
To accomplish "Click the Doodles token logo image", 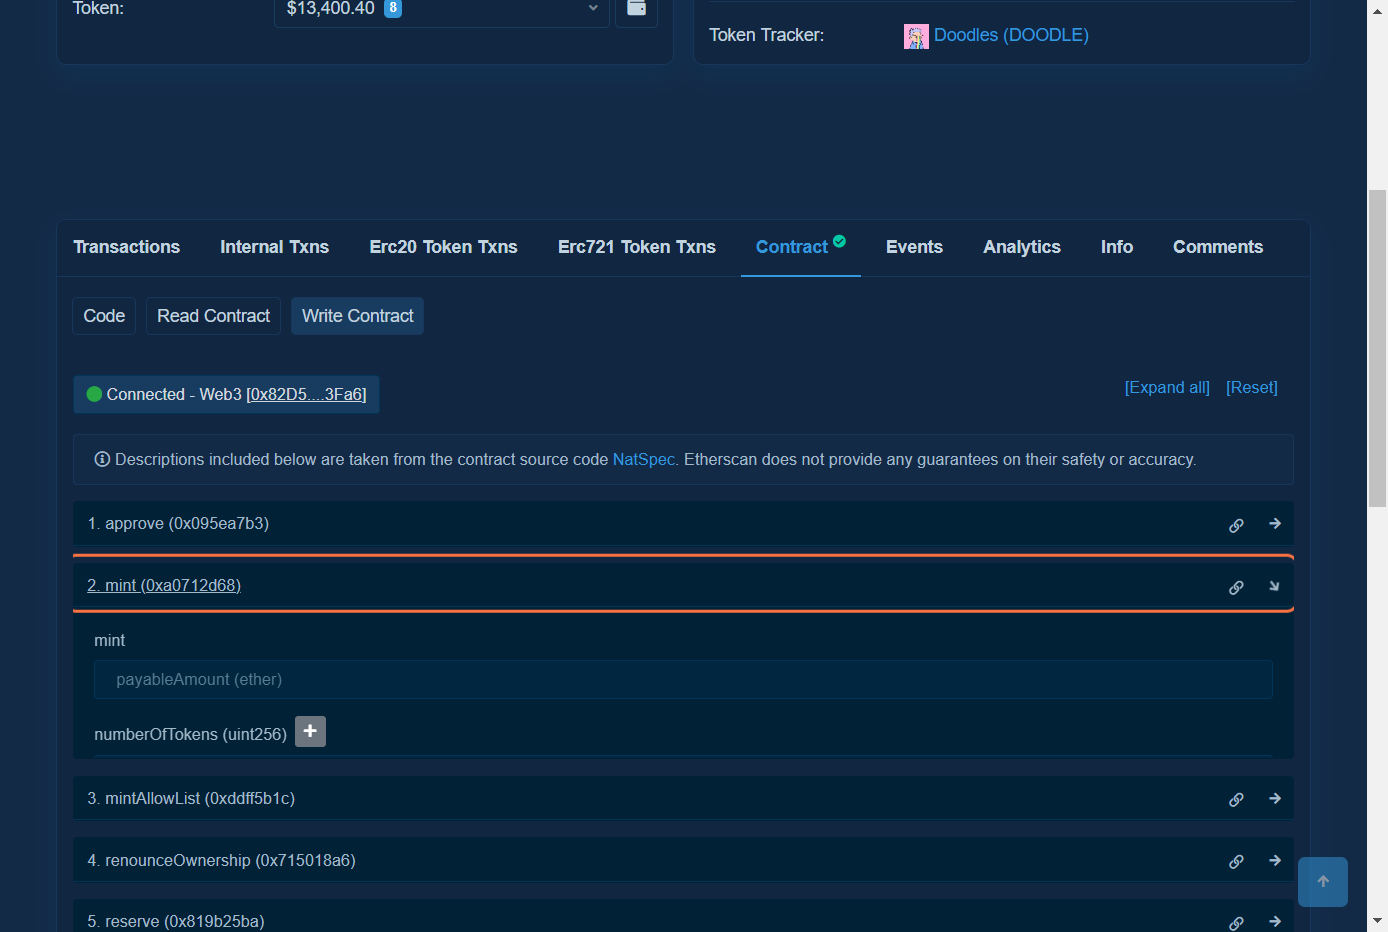I will (x=916, y=37).
